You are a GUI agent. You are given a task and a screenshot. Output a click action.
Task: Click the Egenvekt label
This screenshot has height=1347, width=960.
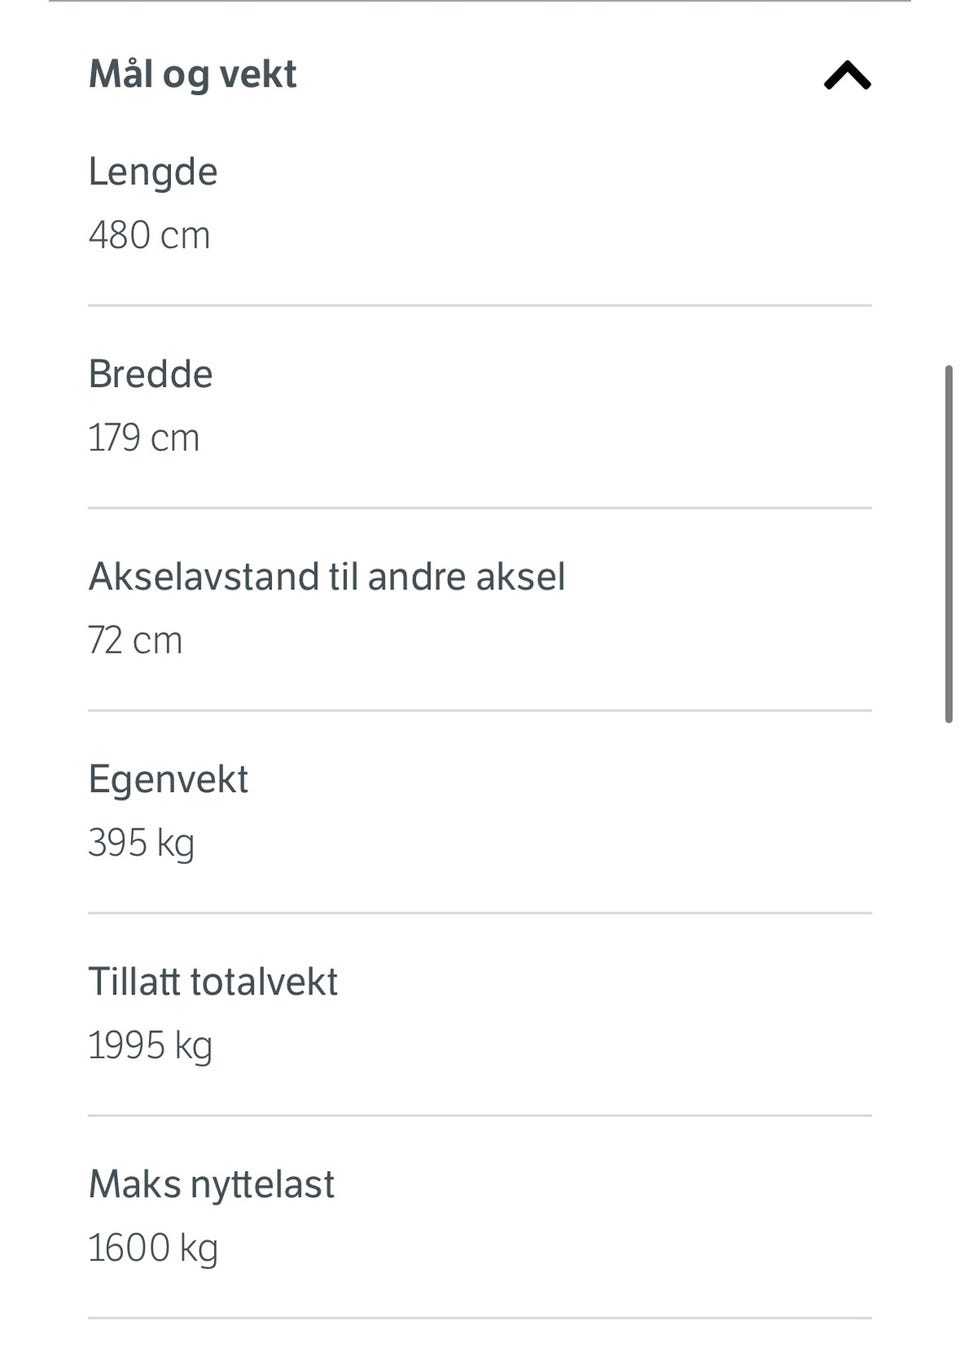coord(168,781)
